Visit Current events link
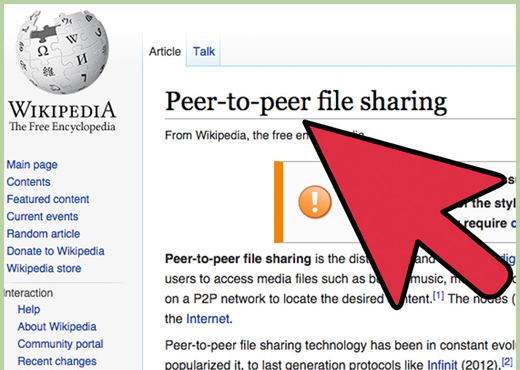Image resolution: width=520 pixels, height=370 pixels. coord(42,217)
